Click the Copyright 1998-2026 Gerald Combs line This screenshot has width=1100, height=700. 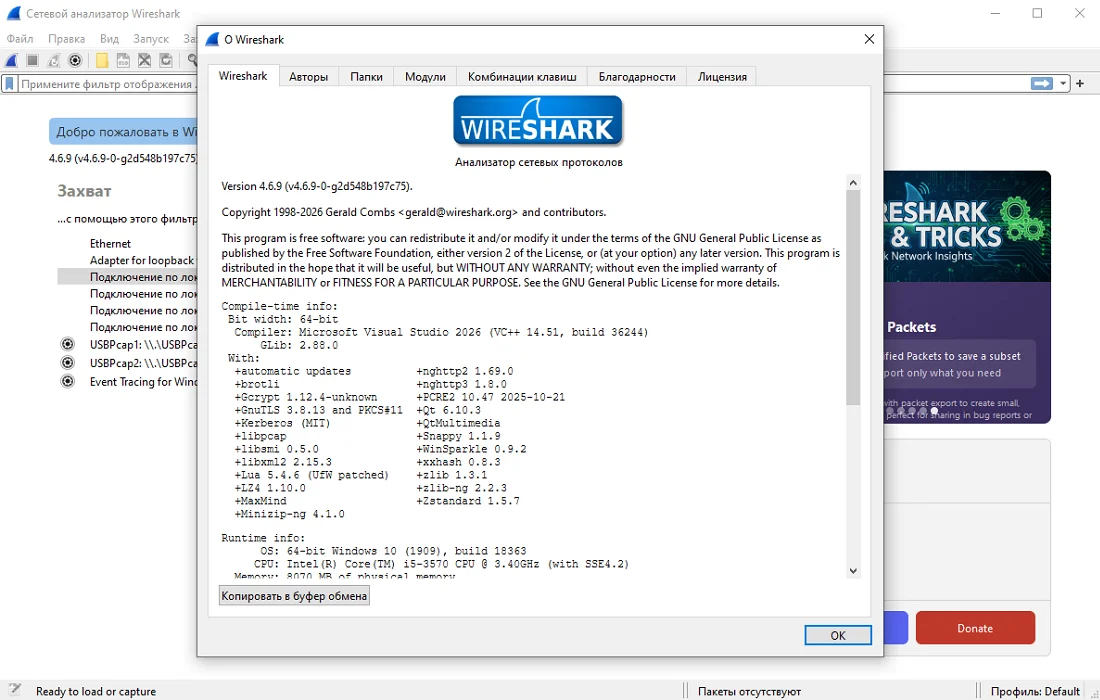click(x=414, y=212)
